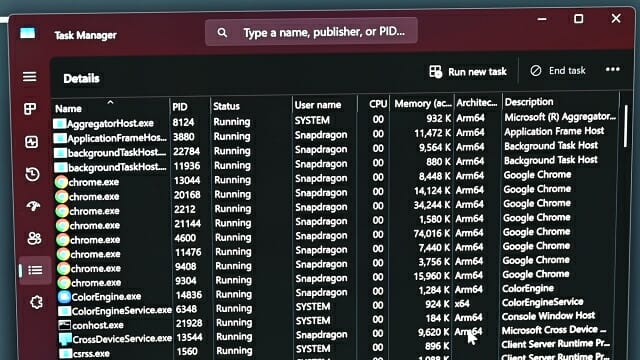Click the chrome.exe icon with PID 13044
The width and height of the screenshot is (640, 360).
coord(61,182)
